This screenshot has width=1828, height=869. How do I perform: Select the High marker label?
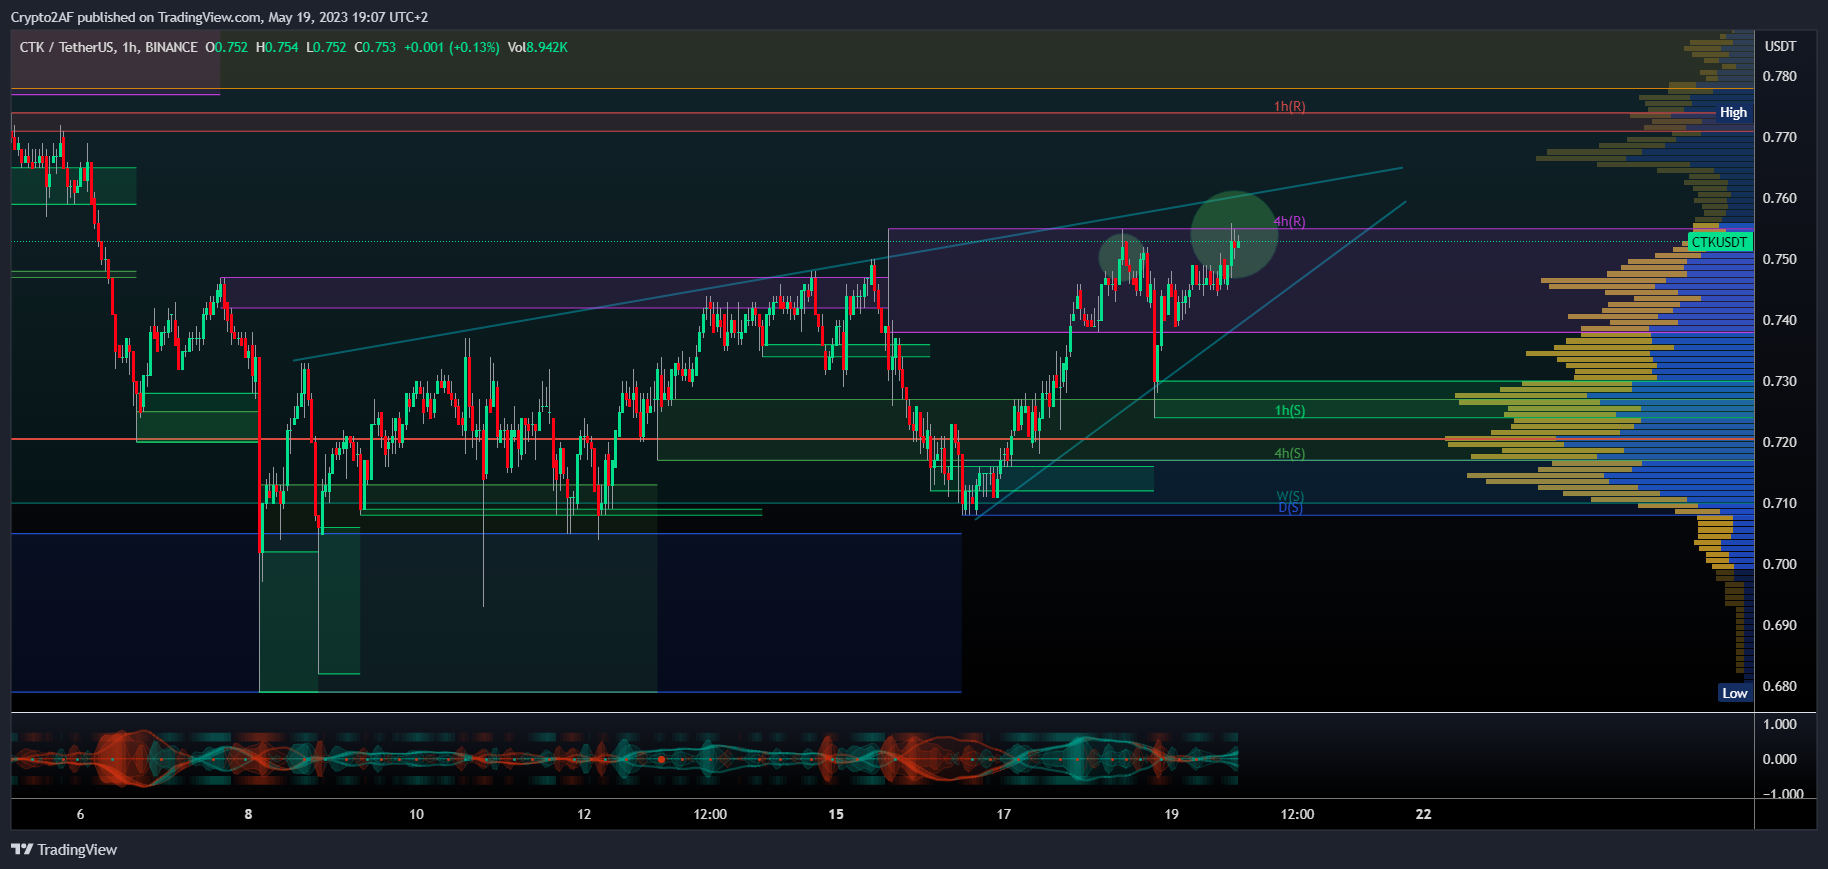click(1733, 112)
